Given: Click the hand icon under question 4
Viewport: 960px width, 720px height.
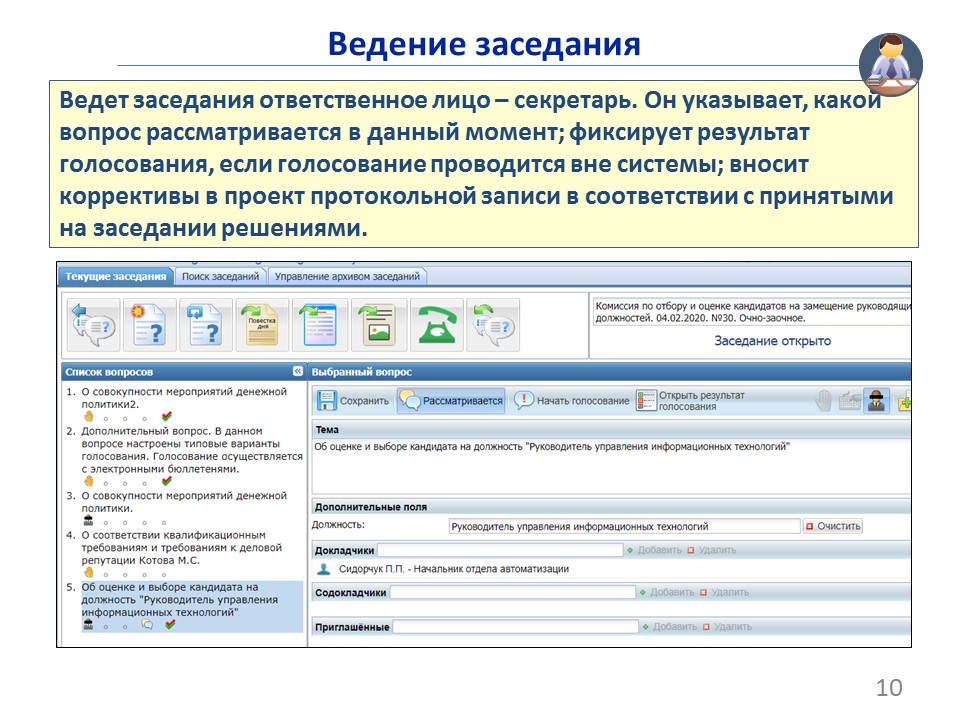Looking at the screenshot, I should click(89, 572).
